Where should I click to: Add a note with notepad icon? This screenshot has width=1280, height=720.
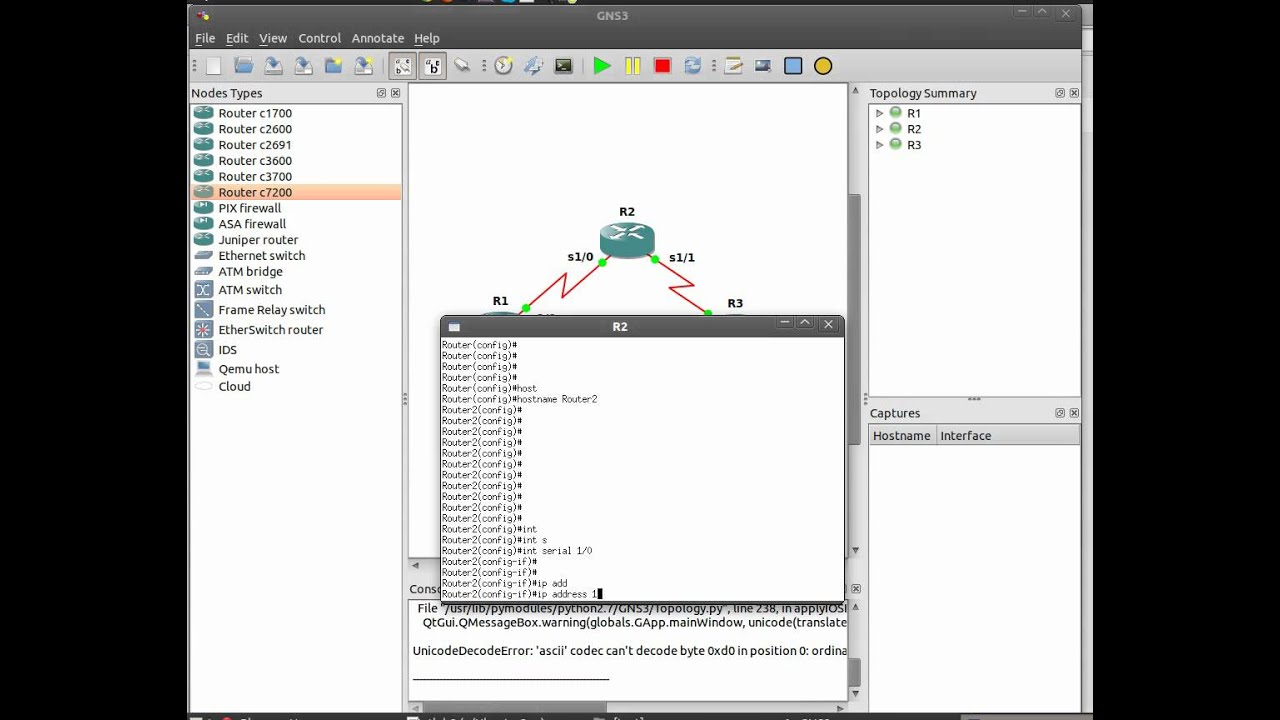pos(733,66)
